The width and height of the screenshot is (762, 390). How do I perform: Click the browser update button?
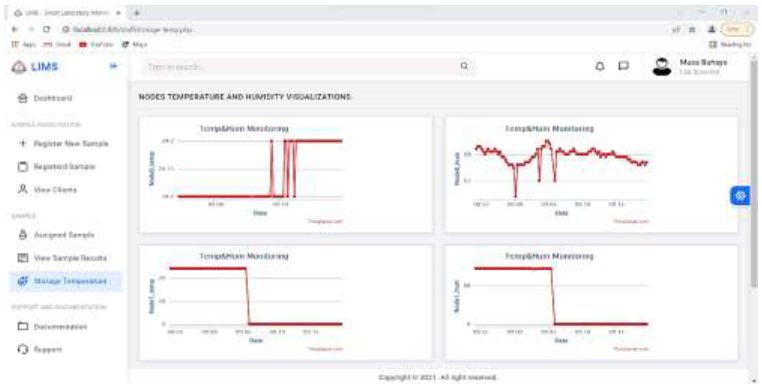pos(738,30)
